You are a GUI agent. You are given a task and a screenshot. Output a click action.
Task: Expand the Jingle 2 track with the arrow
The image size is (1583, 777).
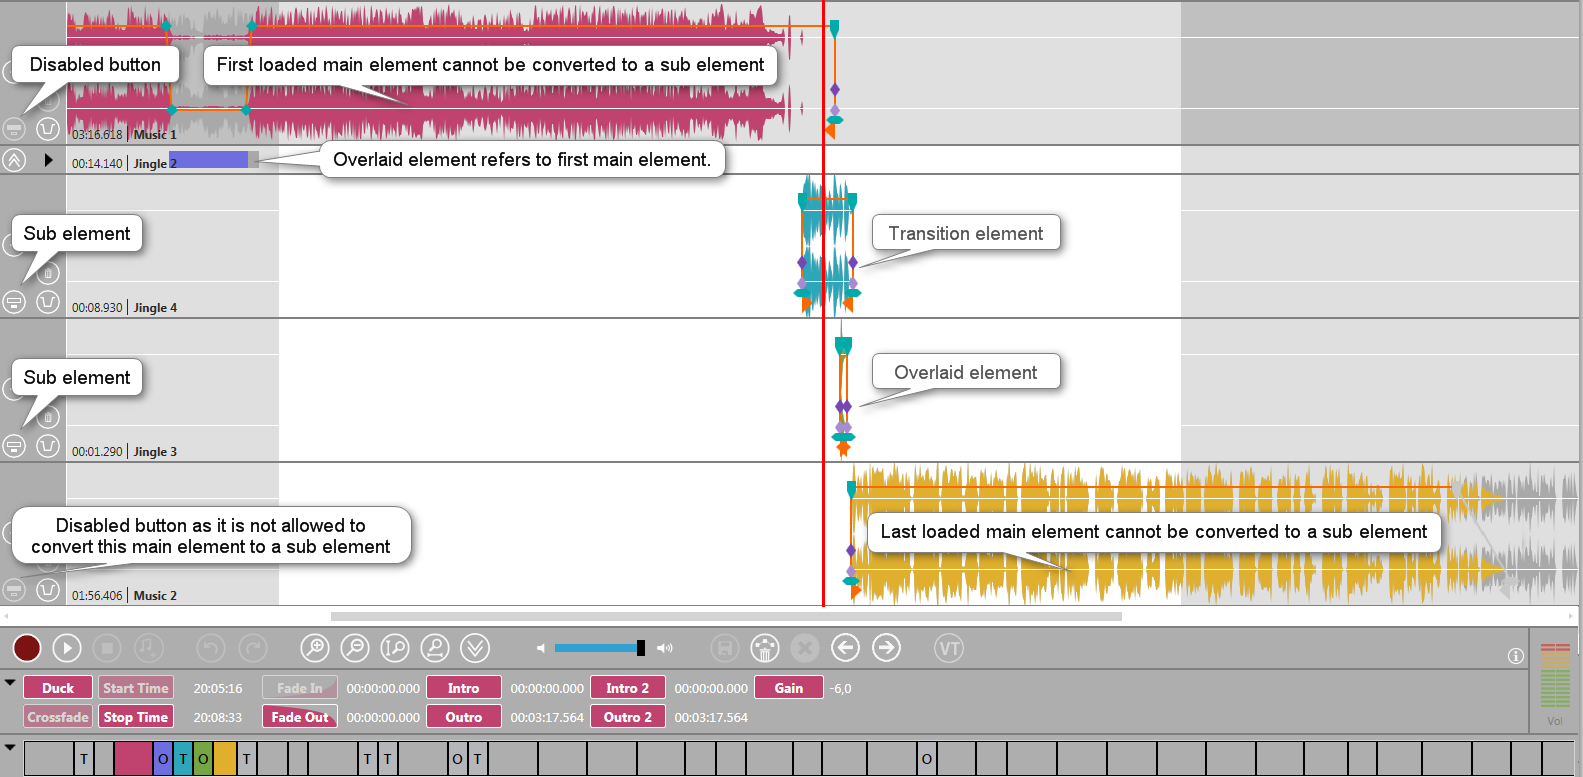pyautogui.click(x=48, y=160)
